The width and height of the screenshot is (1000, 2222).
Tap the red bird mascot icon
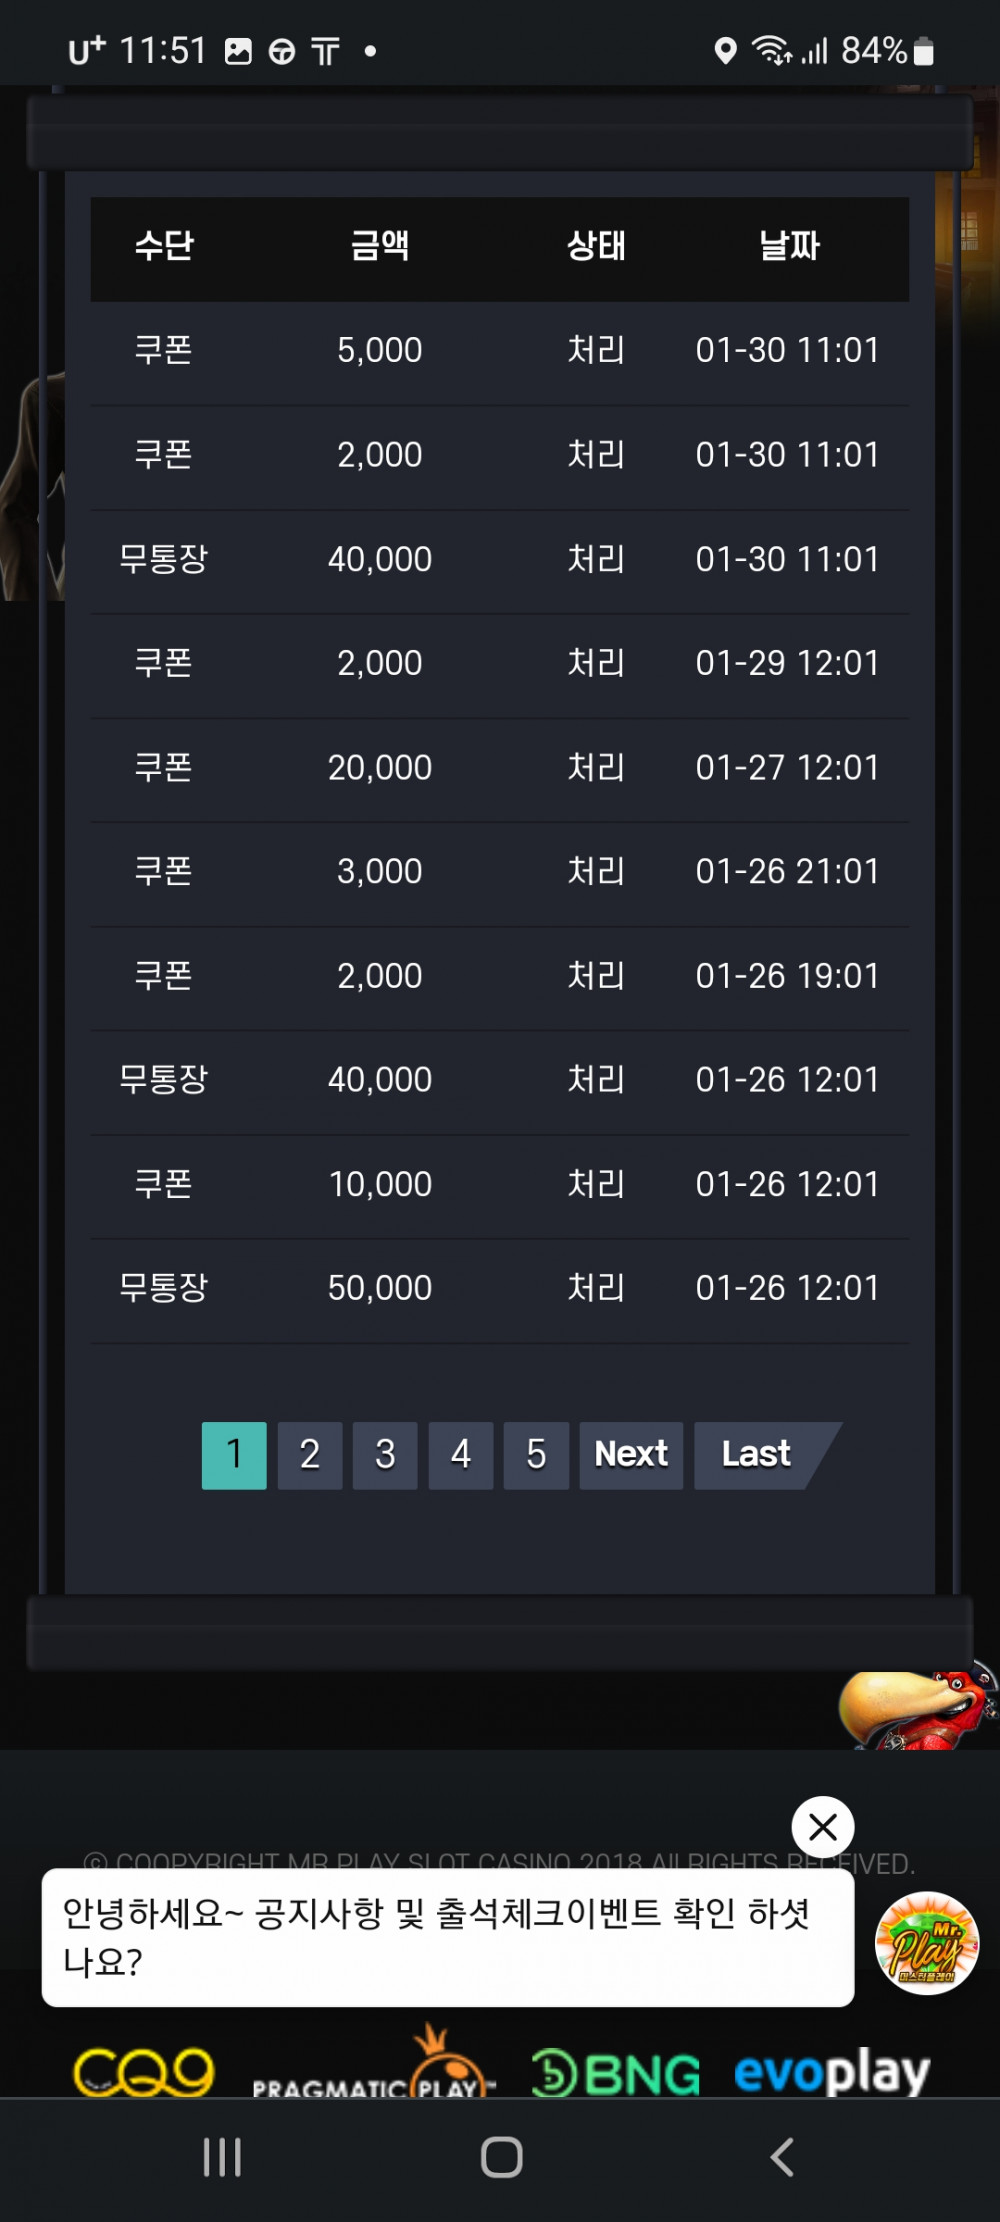click(x=918, y=1708)
